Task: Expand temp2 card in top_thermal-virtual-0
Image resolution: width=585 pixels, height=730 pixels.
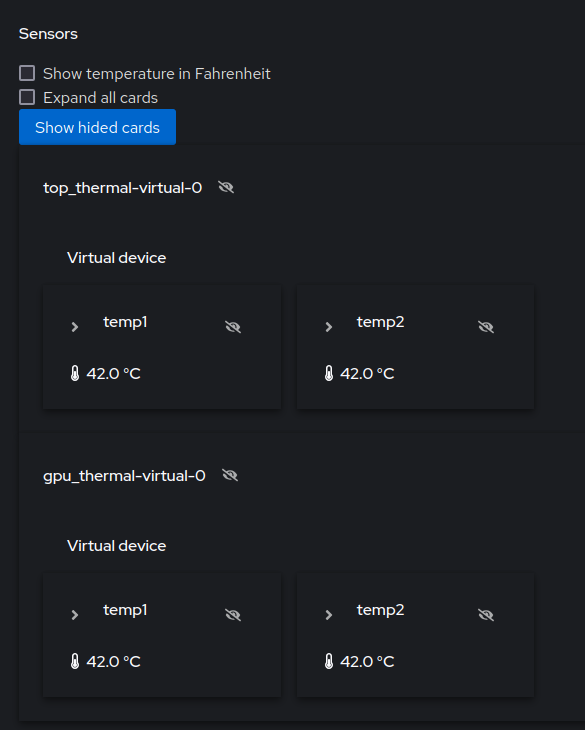Action: point(329,327)
